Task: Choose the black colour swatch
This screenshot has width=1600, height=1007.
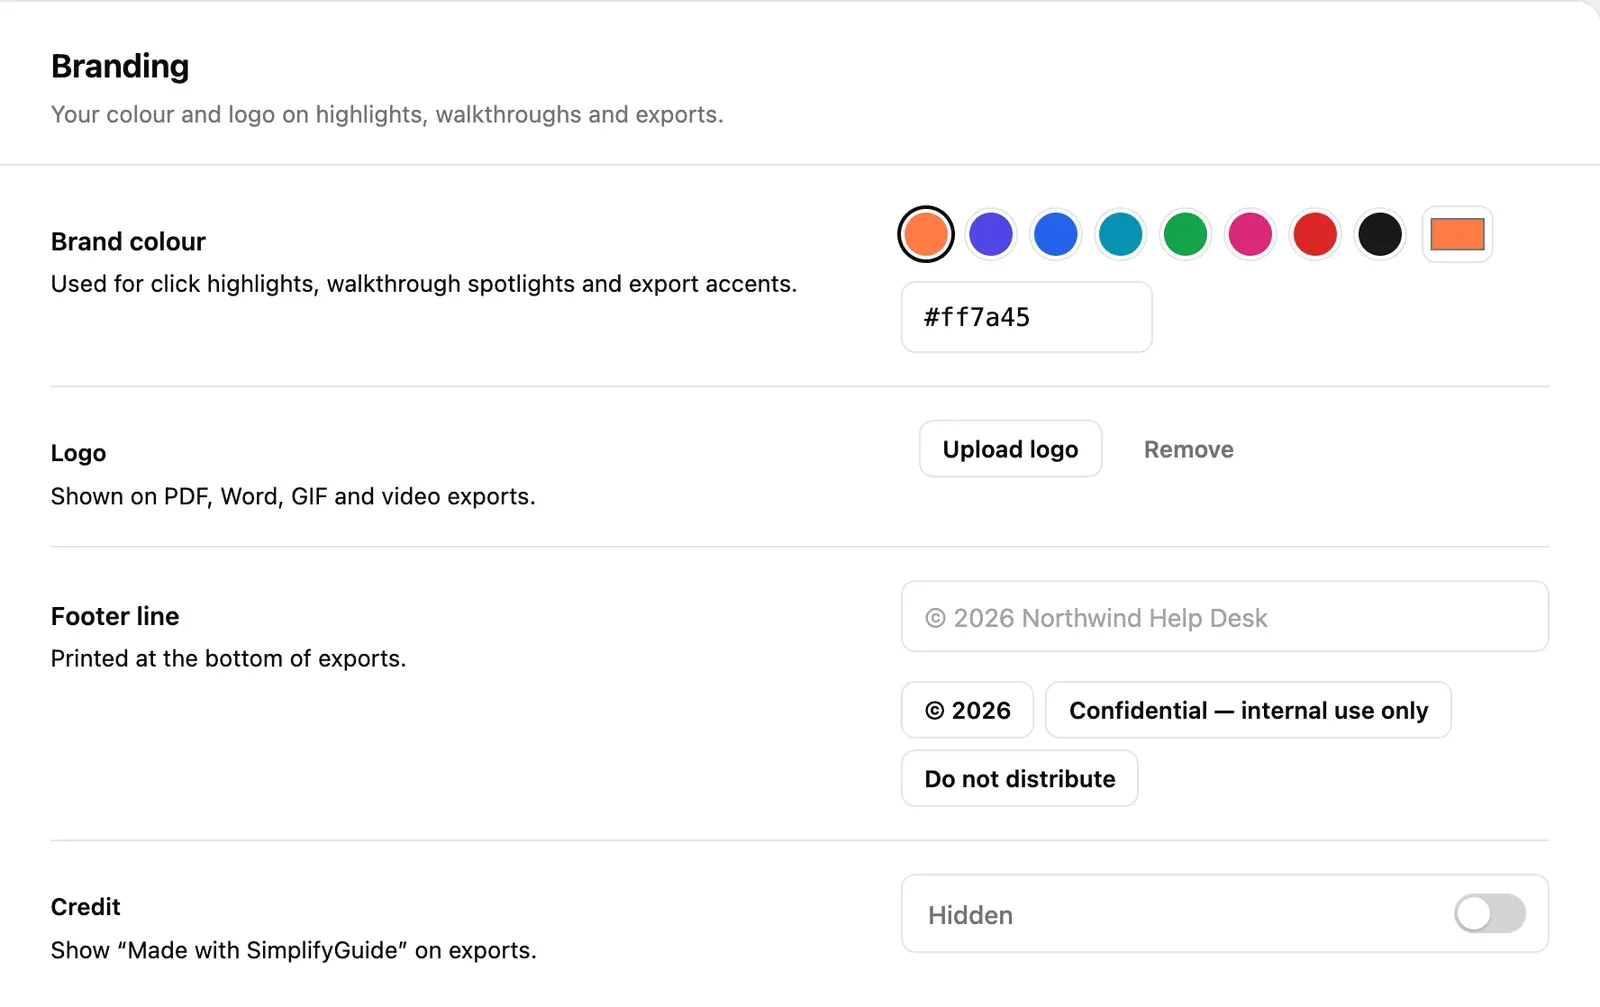Action: click(1380, 235)
